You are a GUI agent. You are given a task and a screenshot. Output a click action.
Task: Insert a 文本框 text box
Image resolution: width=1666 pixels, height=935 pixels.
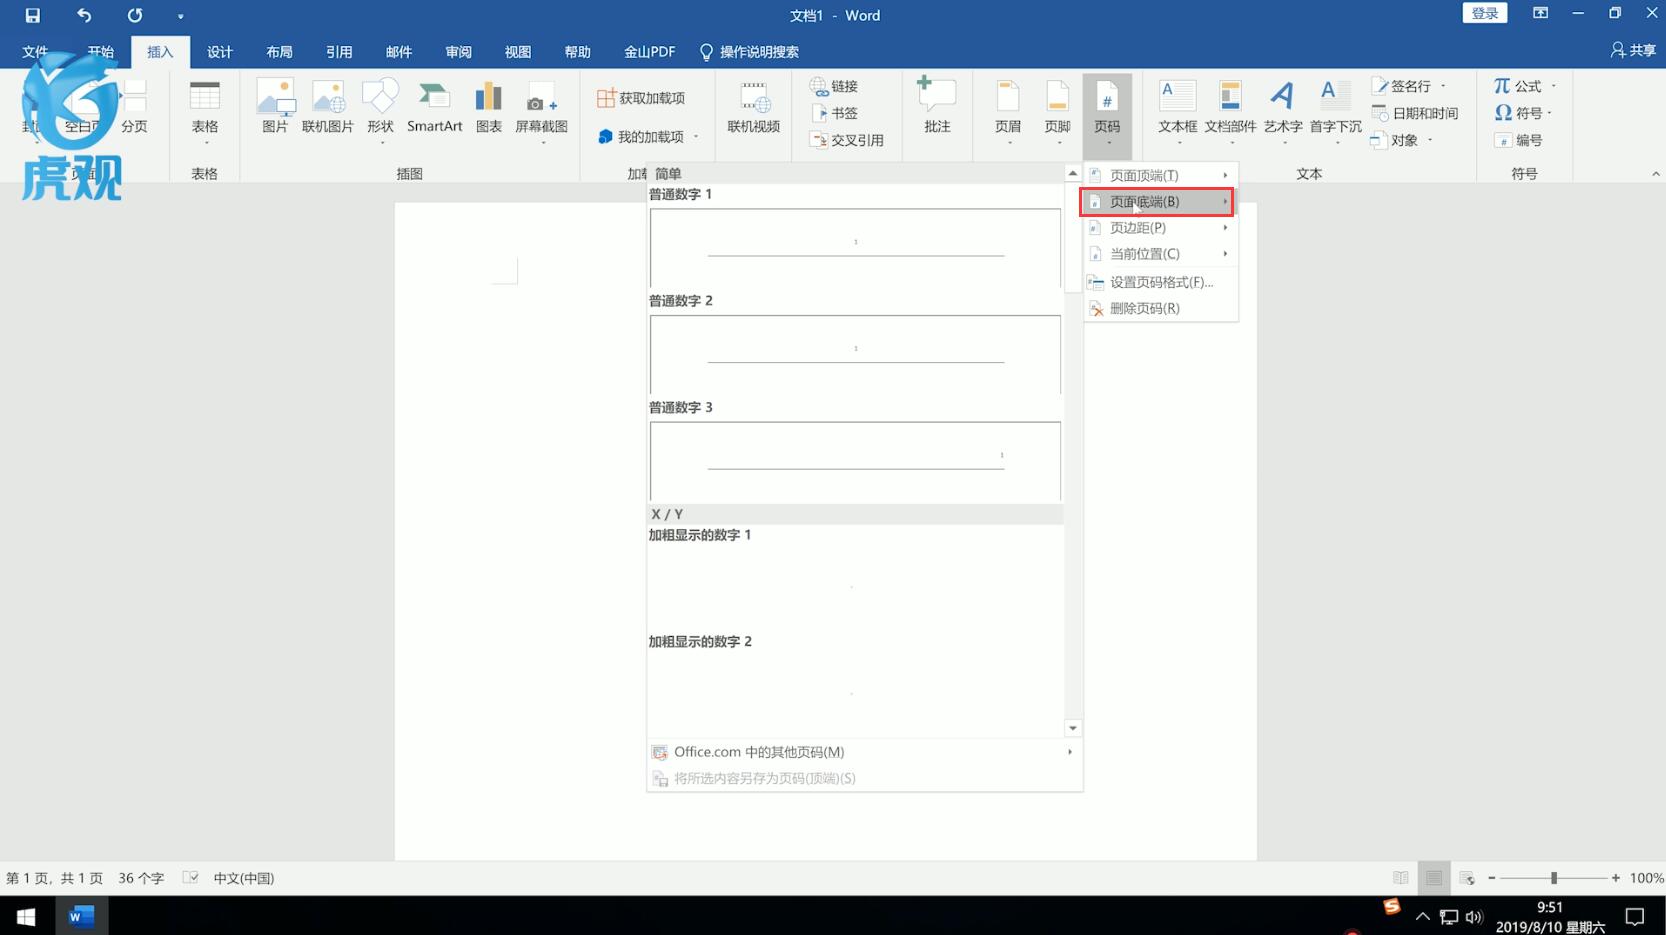(x=1177, y=112)
